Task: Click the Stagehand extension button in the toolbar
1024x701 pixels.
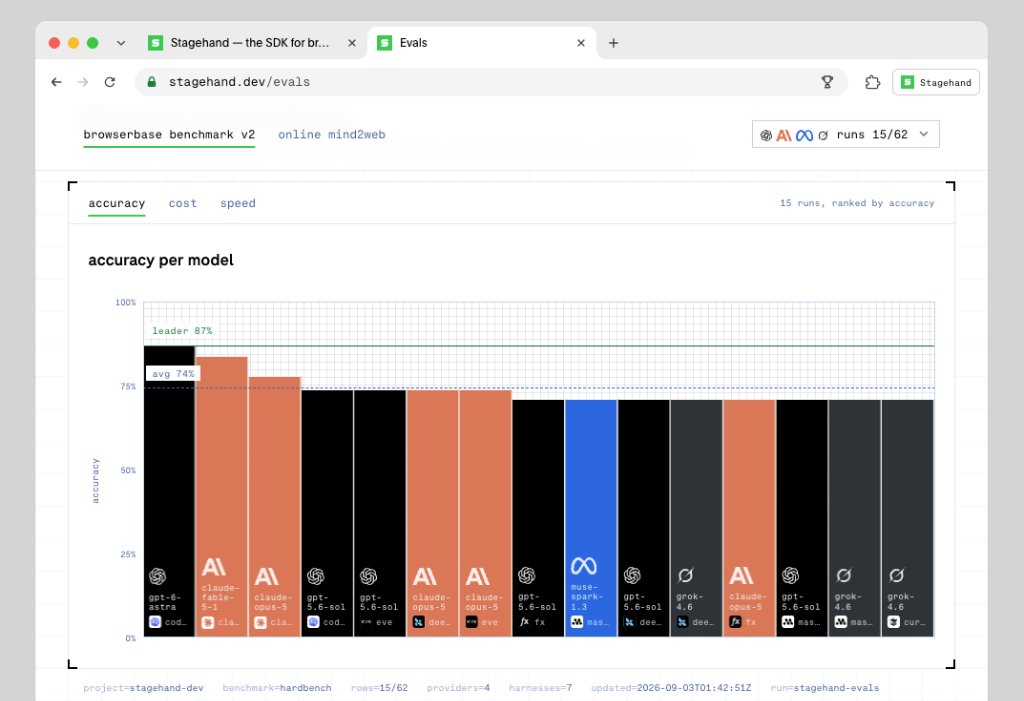Action: 936,82
